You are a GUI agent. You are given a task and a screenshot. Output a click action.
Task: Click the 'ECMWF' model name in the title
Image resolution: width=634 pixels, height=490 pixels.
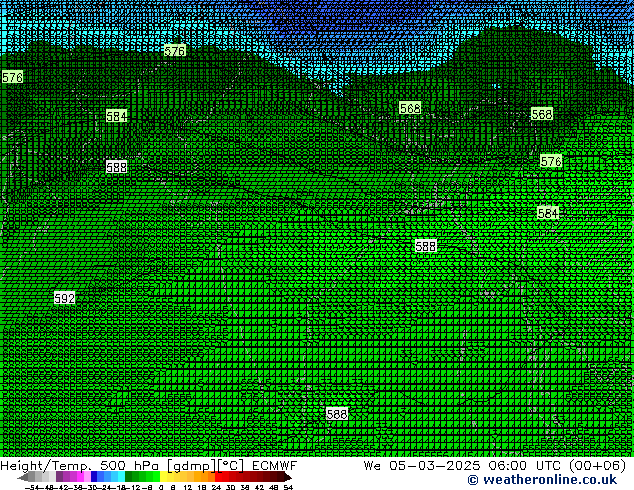pyautogui.click(x=275, y=466)
